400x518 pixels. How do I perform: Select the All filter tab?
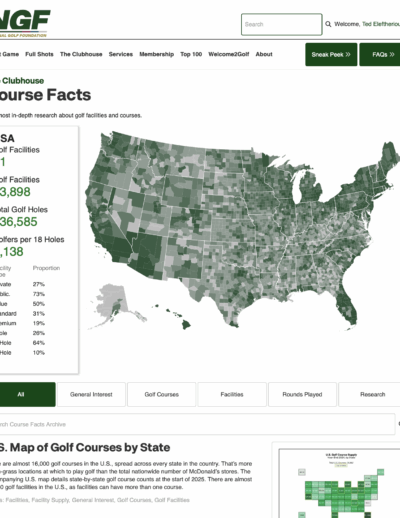27,394
